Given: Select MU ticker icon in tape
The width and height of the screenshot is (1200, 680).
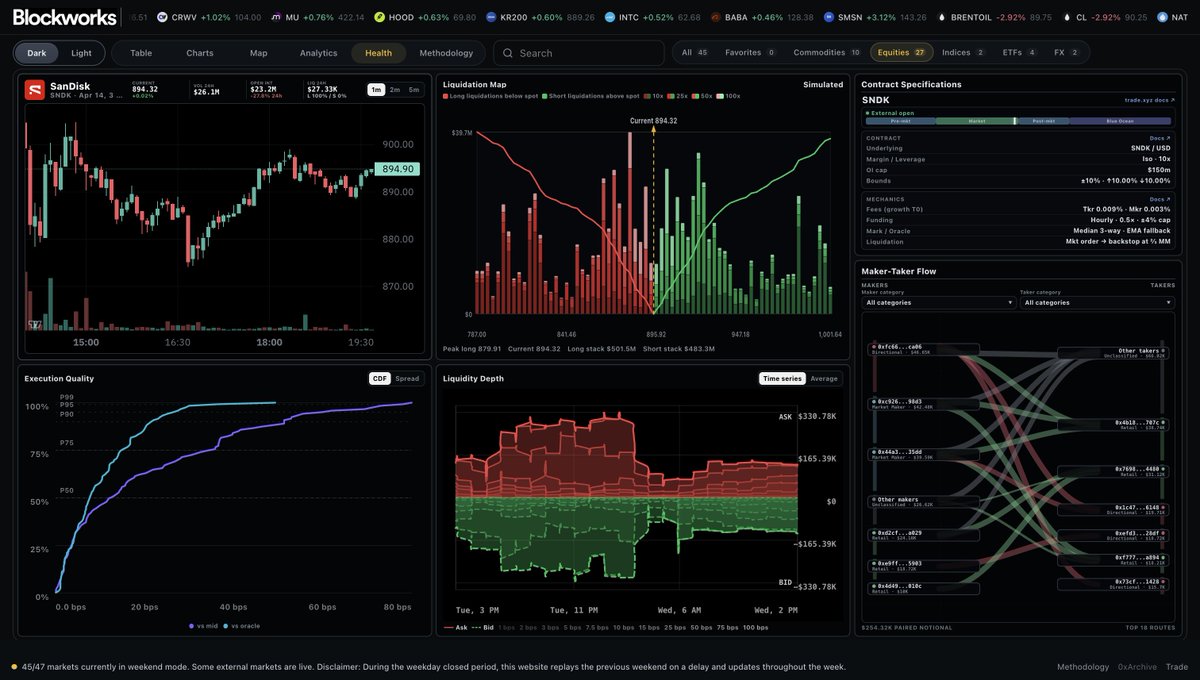Looking at the screenshot, I should 276,17.
